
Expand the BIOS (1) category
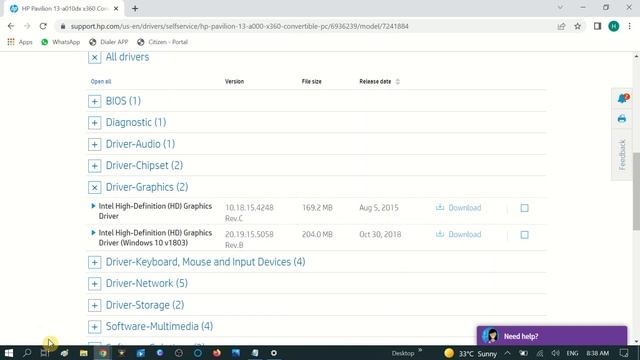coord(94,101)
